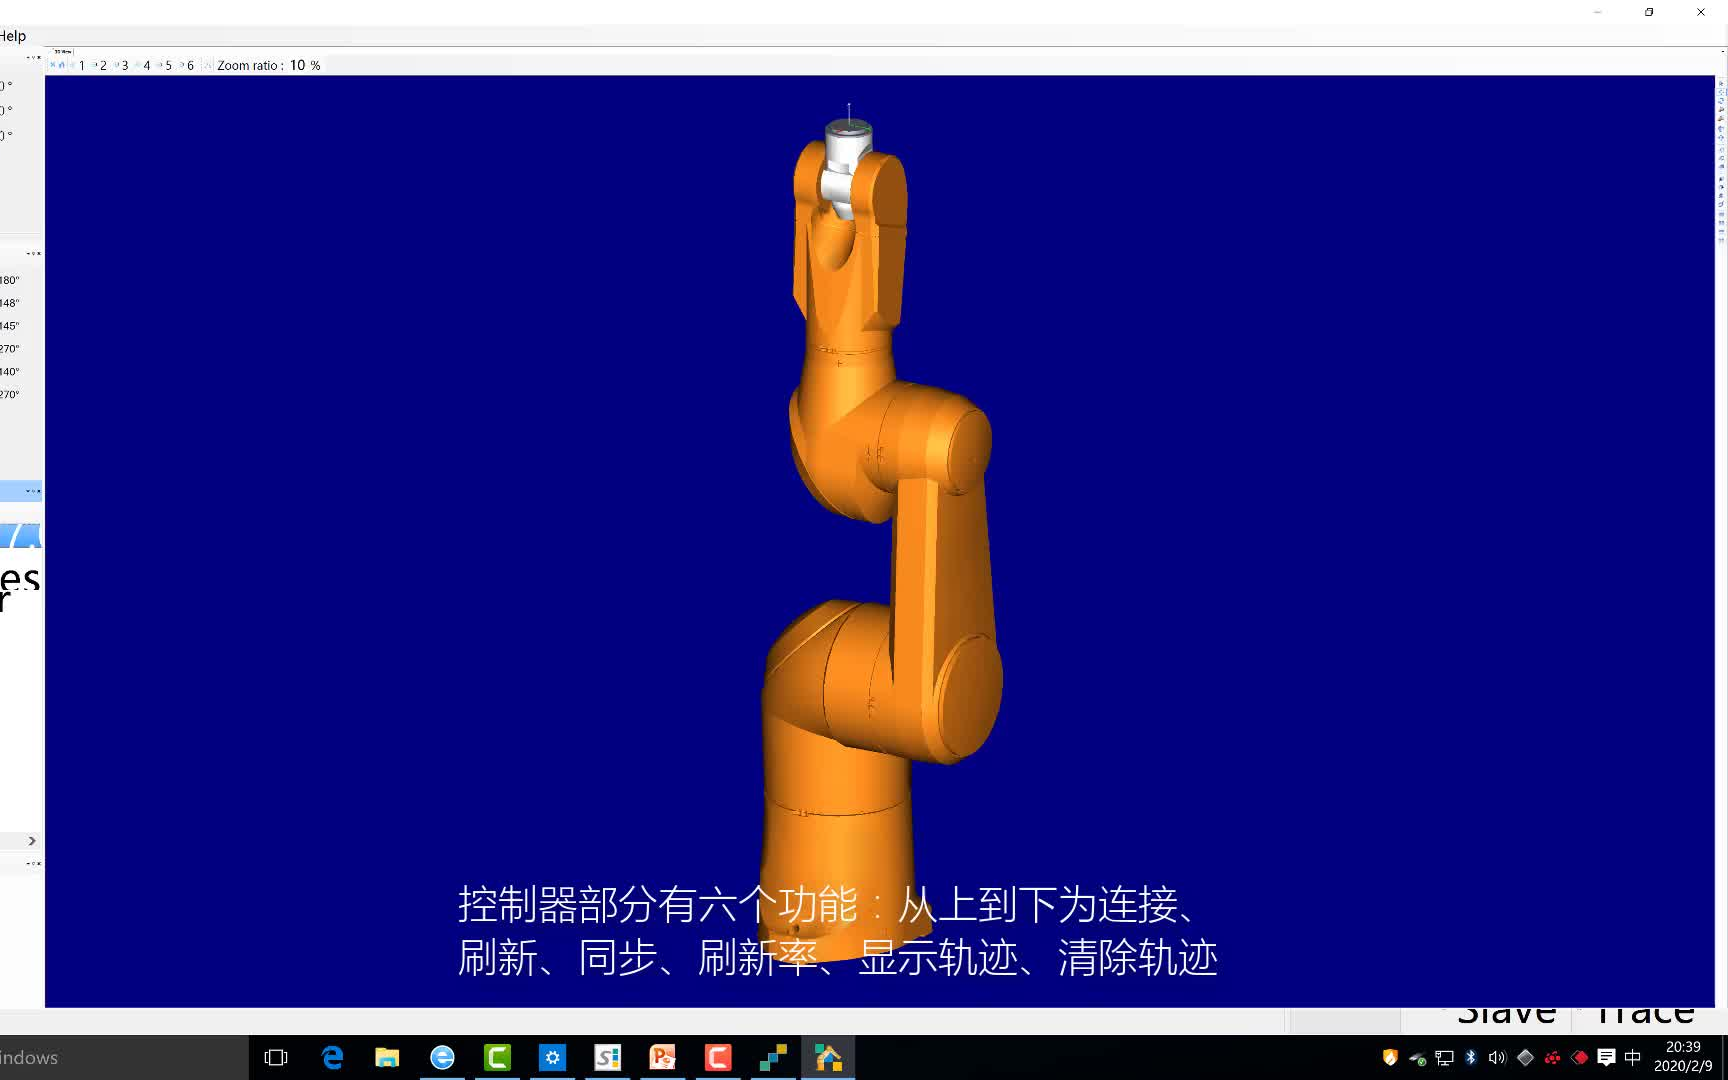
Task: Open the action center notifications icon
Action: tap(1606, 1057)
